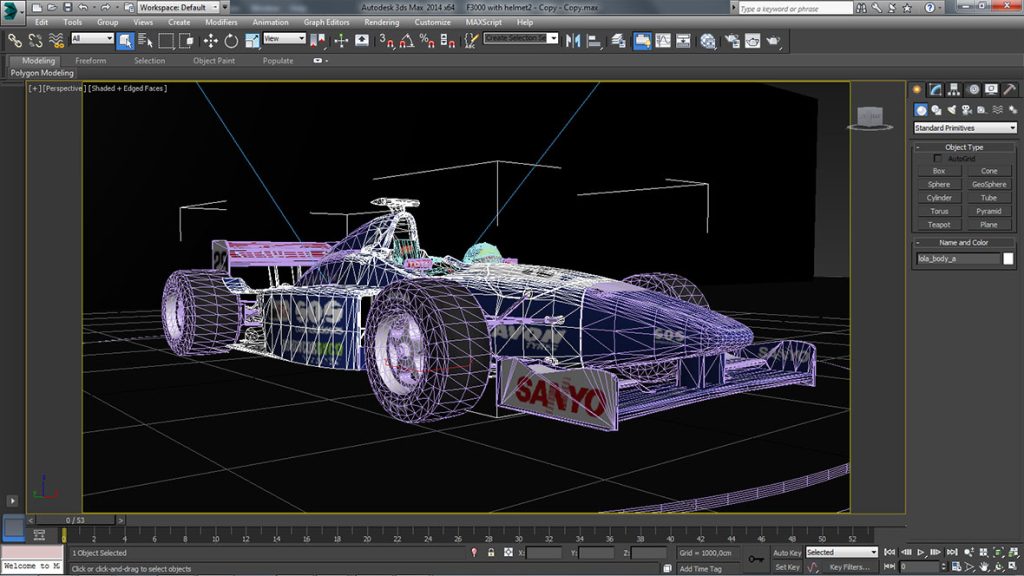Expand the Workspace: Default dropdown

click(178, 7)
